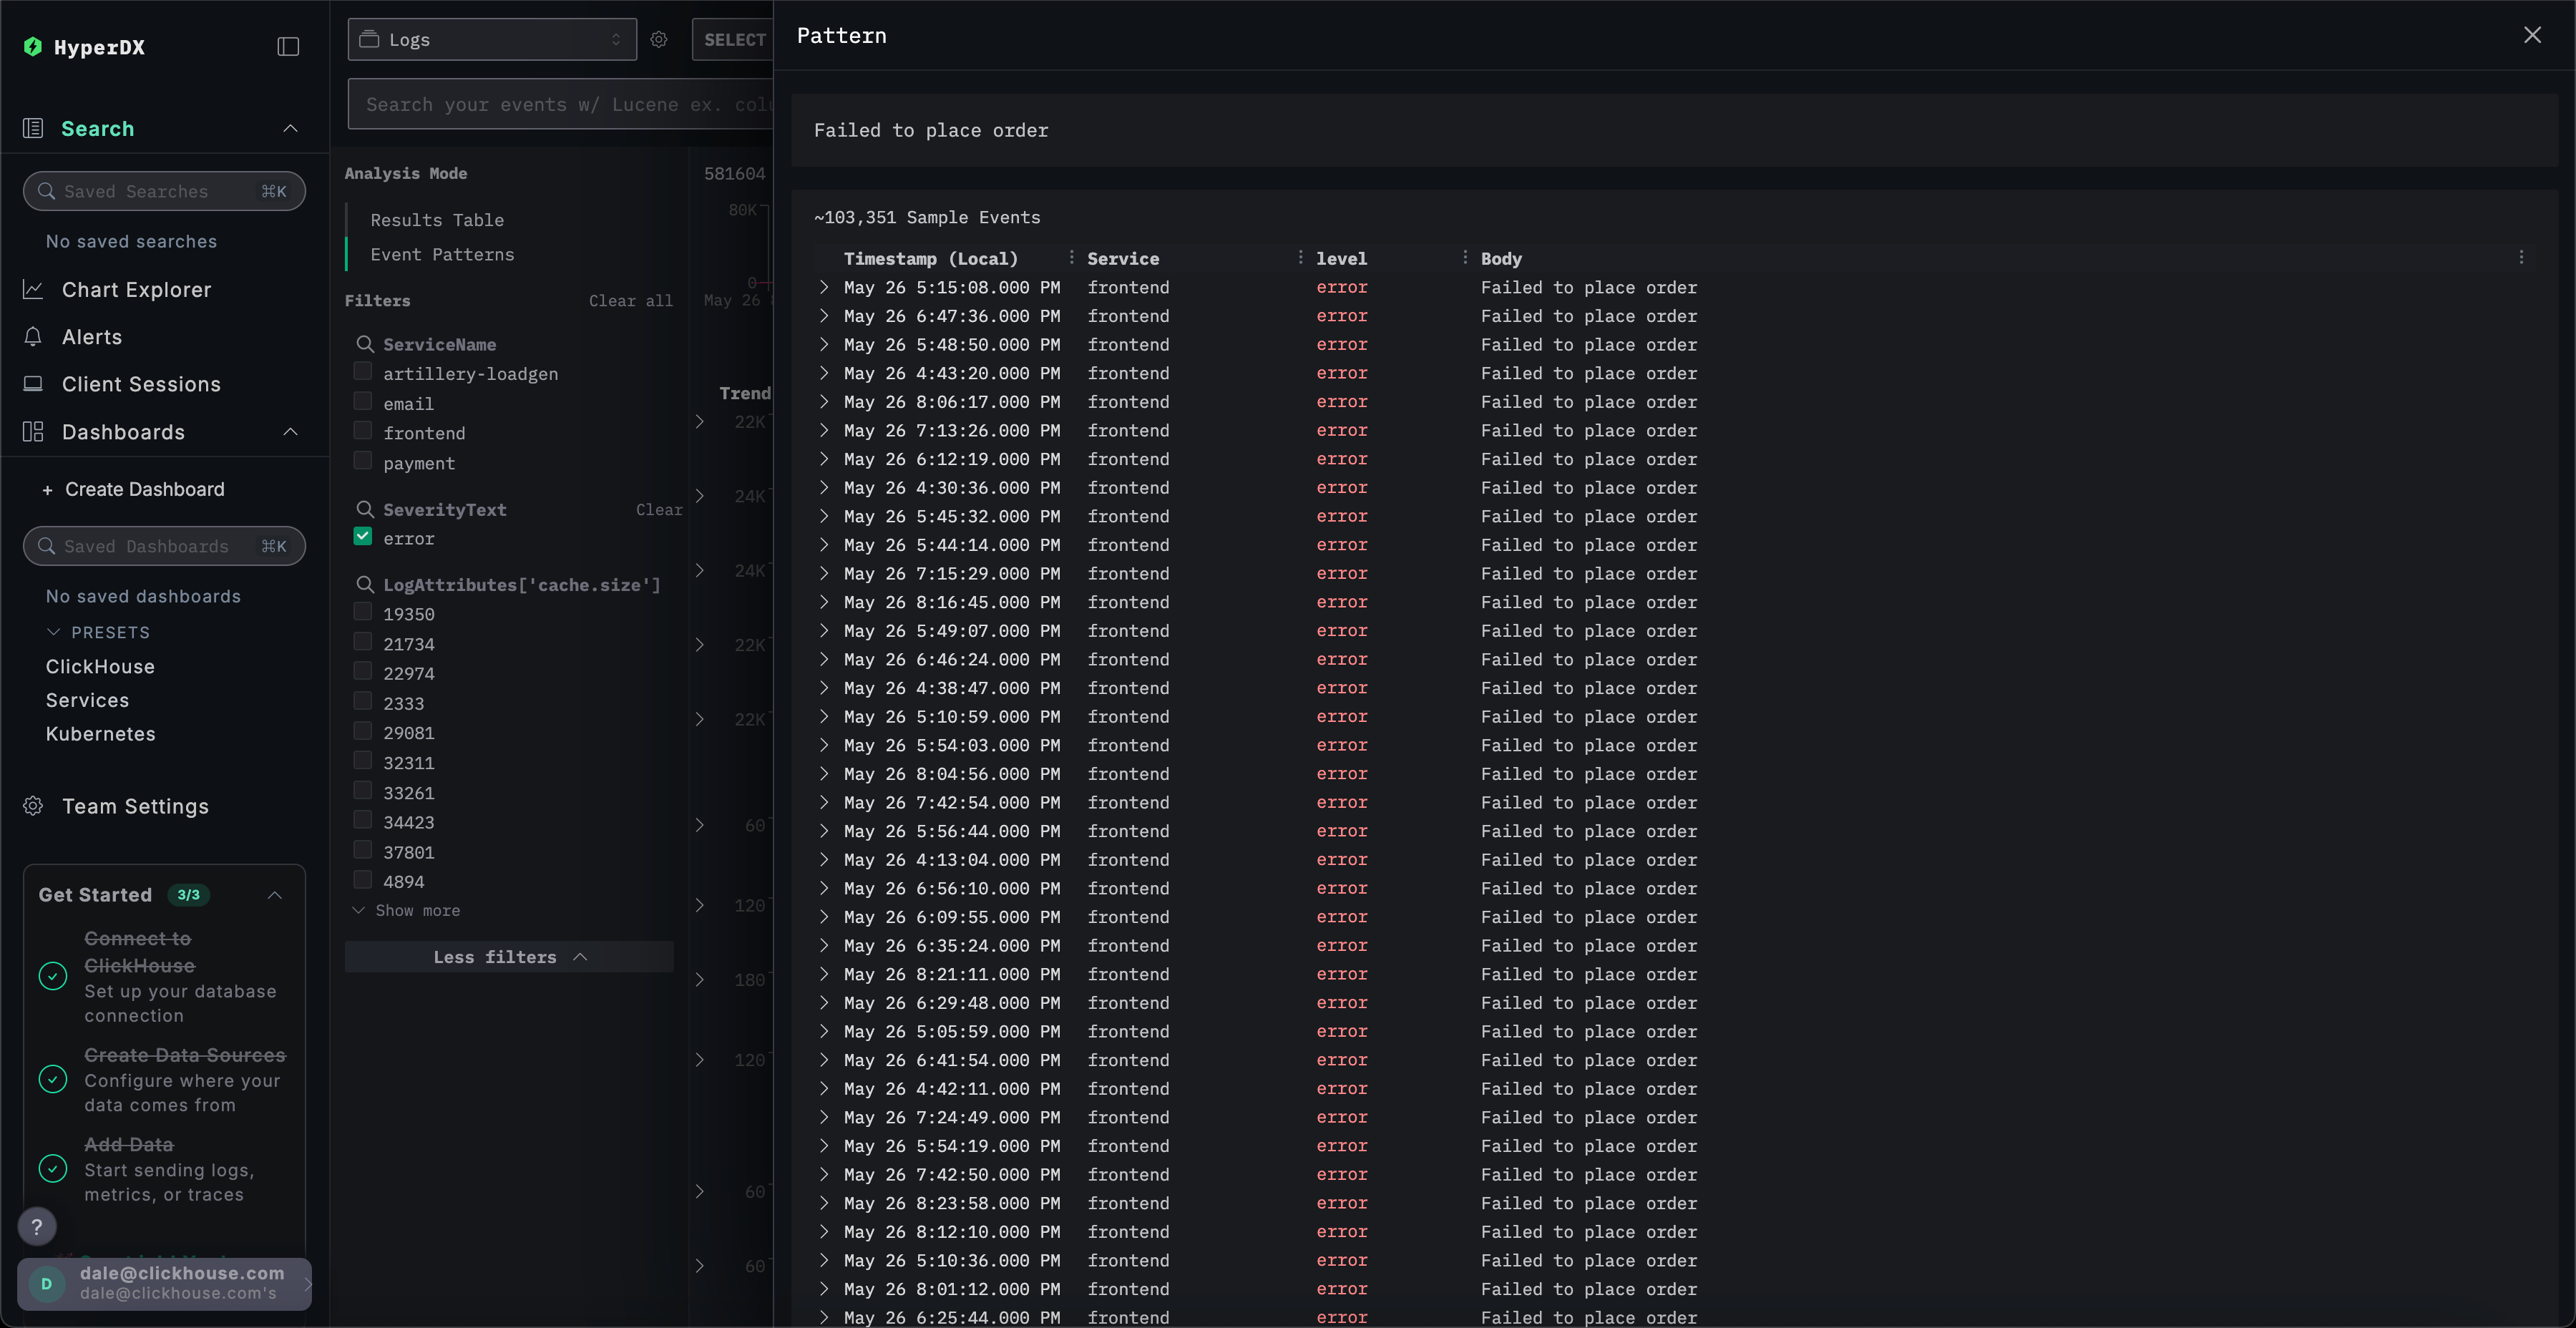This screenshot has width=2576, height=1328.
Task: Uncheck the error severity filter
Action: tap(363, 537)
